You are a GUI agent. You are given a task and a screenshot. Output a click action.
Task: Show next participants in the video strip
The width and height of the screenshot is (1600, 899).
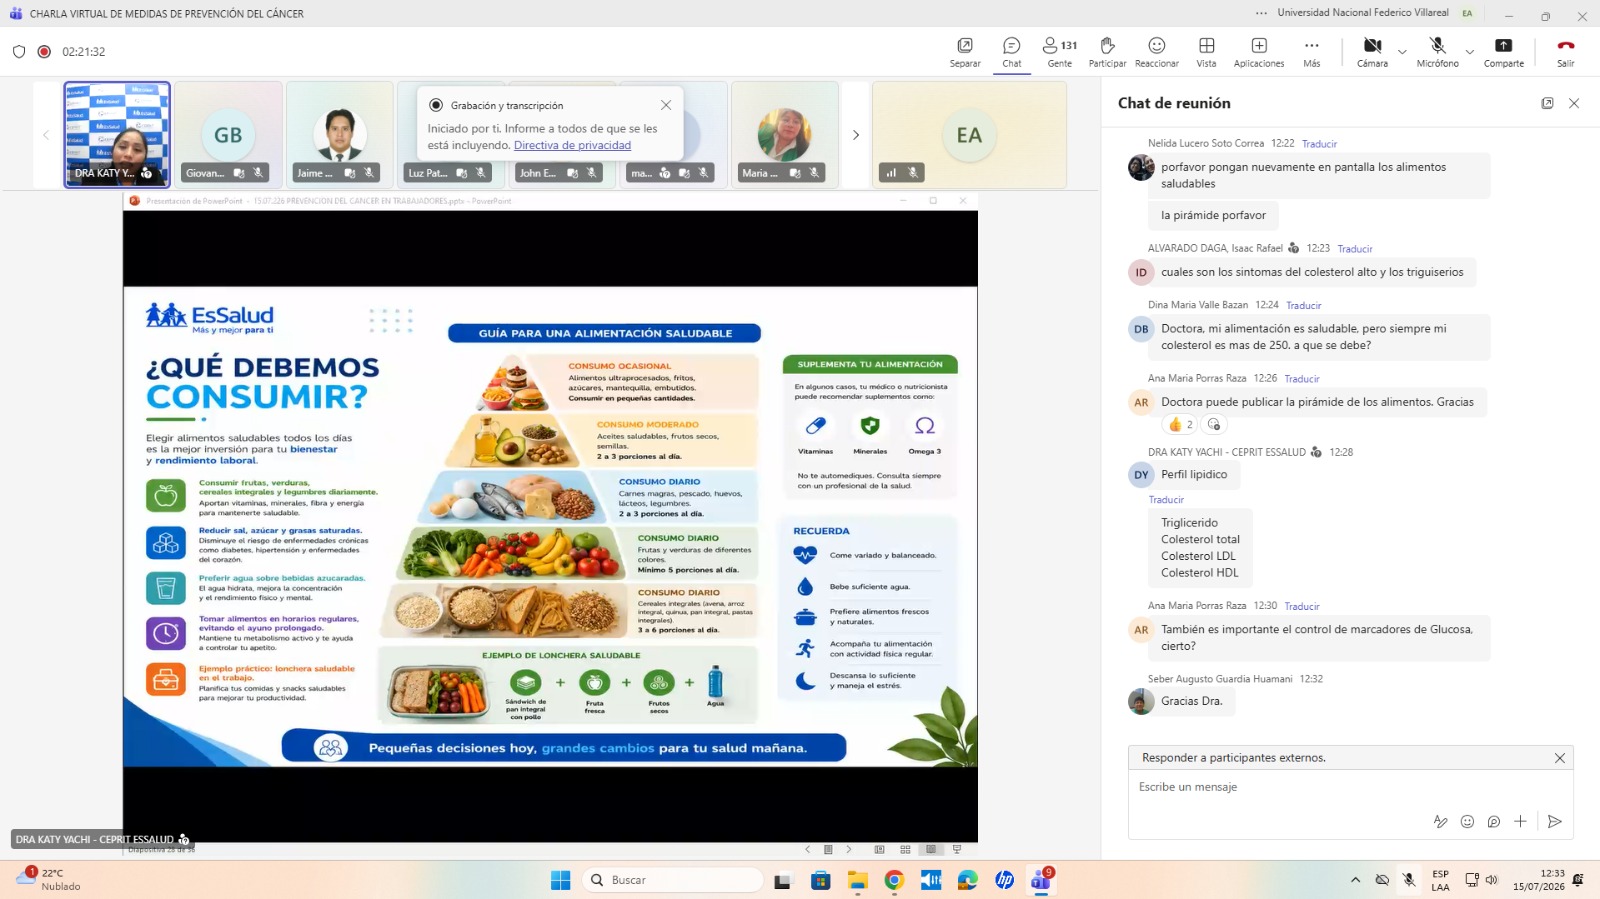click(x=856, y=135)
